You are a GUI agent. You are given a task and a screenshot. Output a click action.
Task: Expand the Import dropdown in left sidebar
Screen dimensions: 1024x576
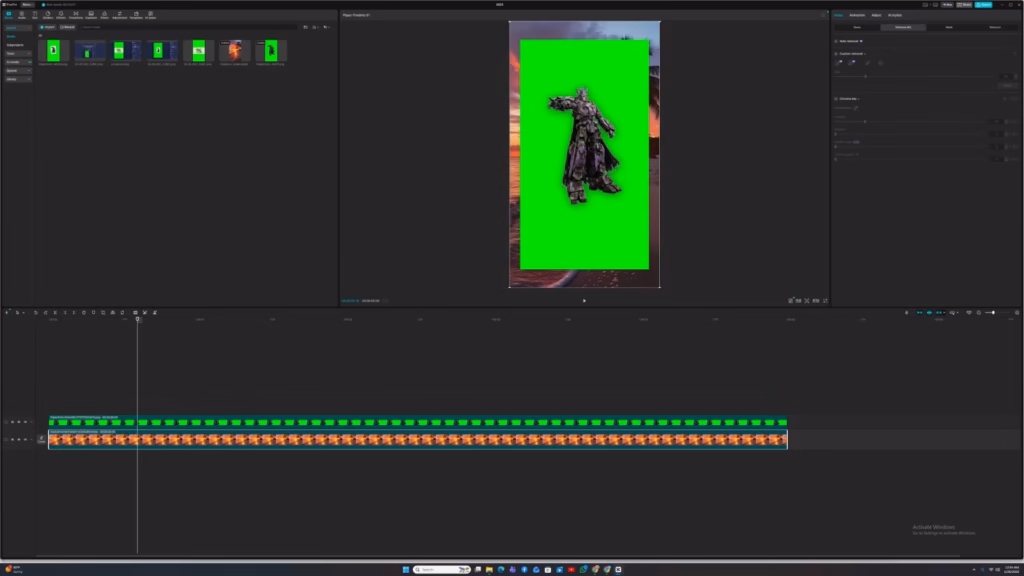[x=18, y=28]
